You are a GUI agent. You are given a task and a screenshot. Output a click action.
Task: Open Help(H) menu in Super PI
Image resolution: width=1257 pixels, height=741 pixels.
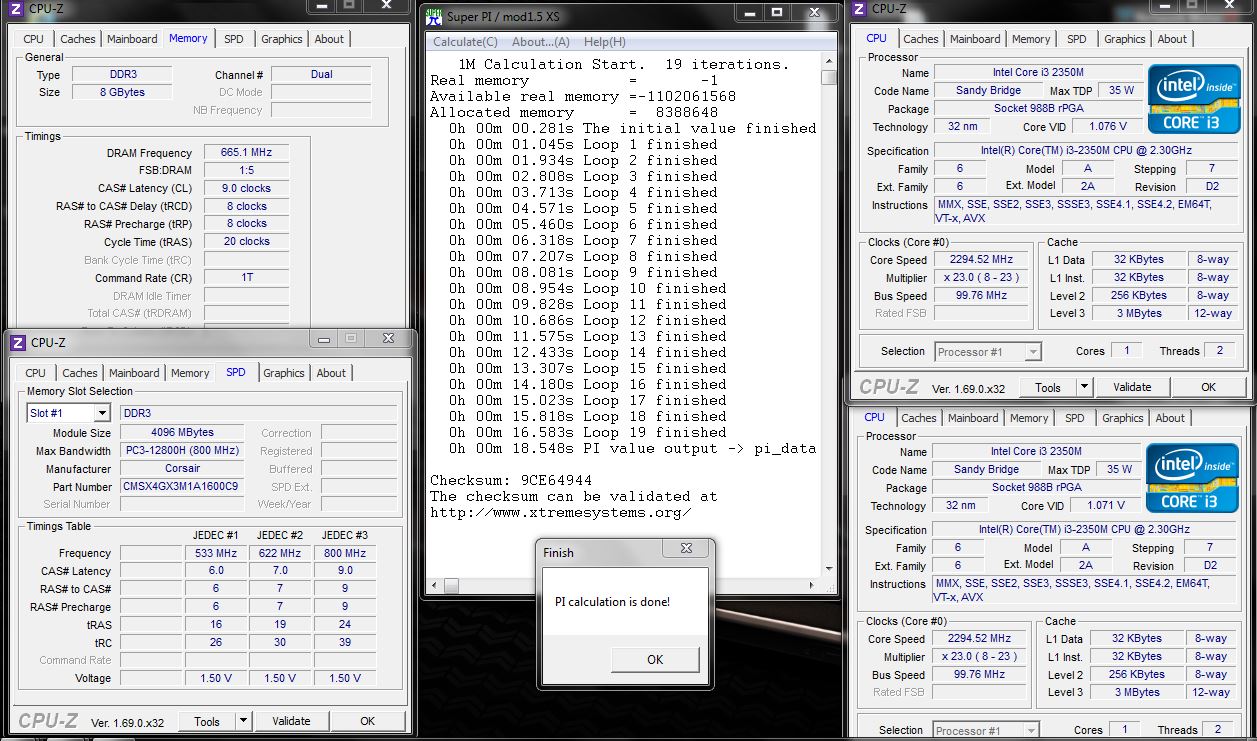click(604, 42)
